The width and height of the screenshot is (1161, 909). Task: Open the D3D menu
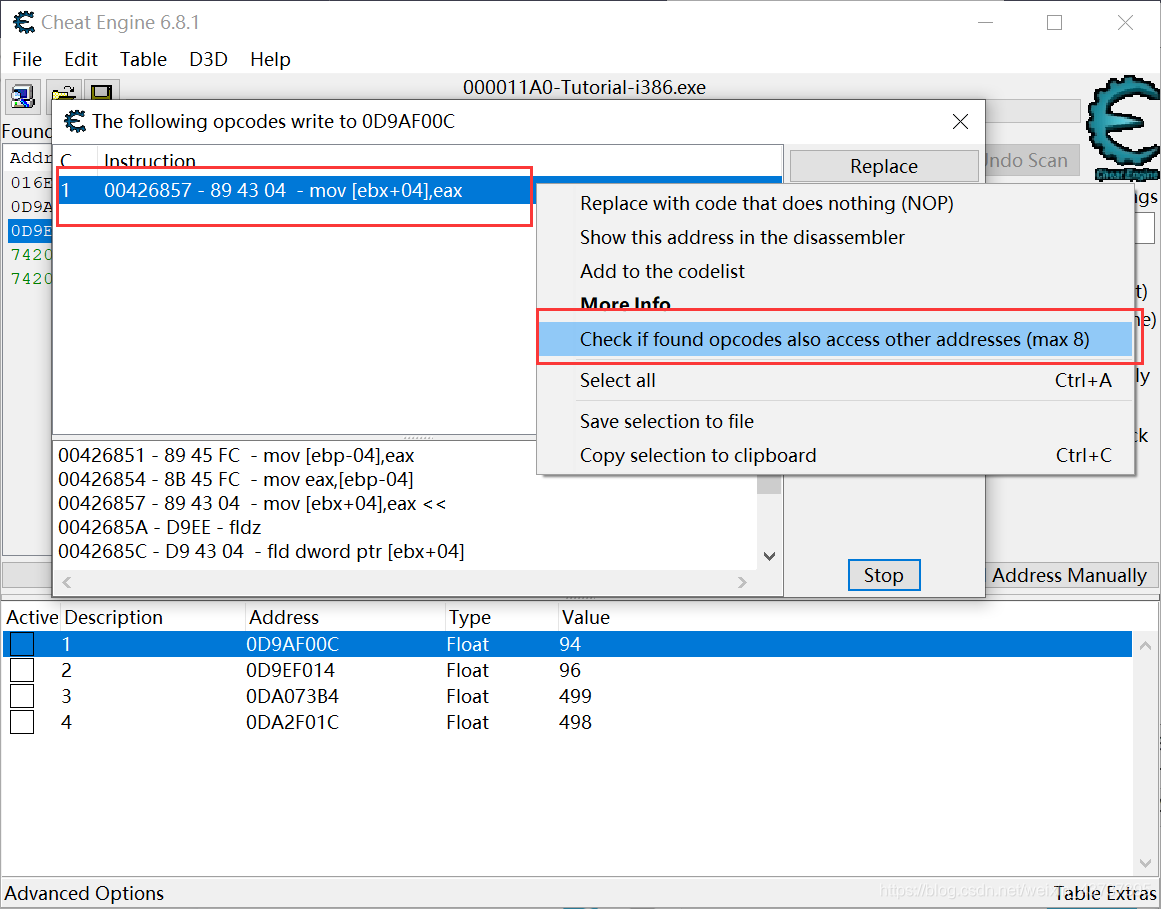(208, 59)
